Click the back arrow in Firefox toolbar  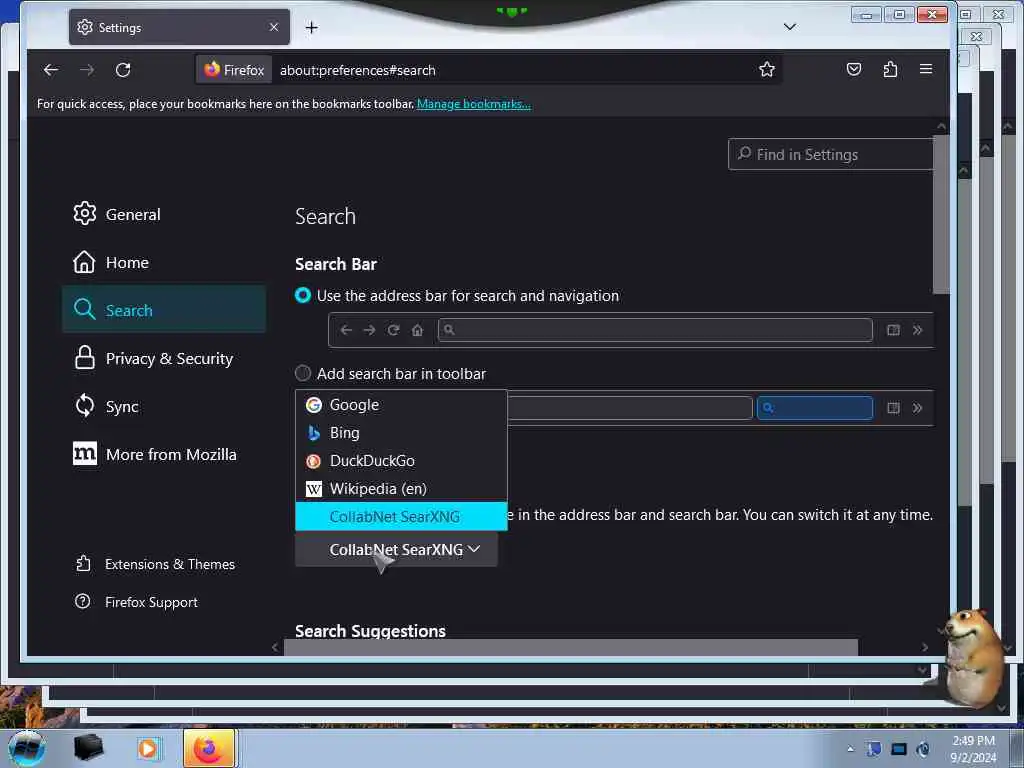(51, 70)
